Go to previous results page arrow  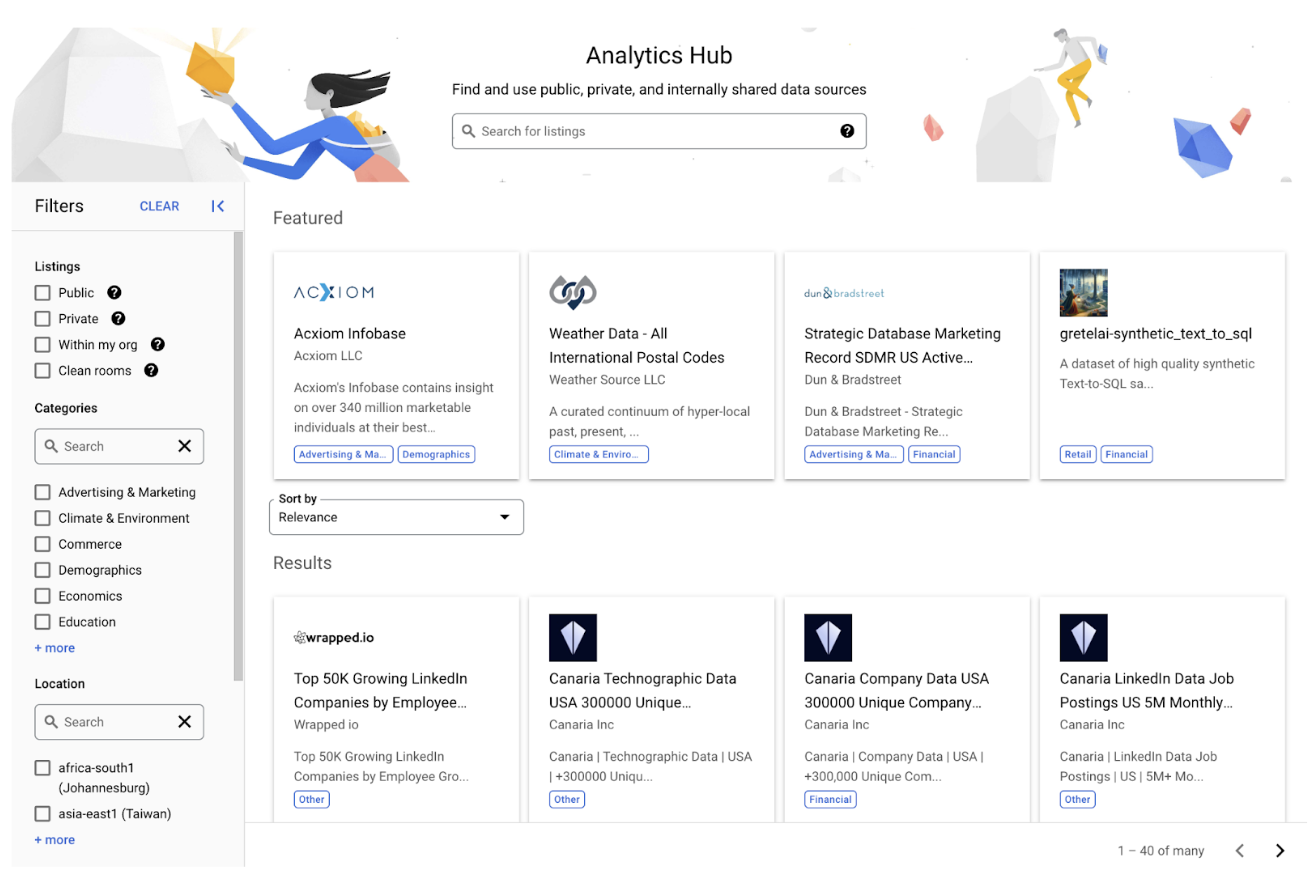1240,851
